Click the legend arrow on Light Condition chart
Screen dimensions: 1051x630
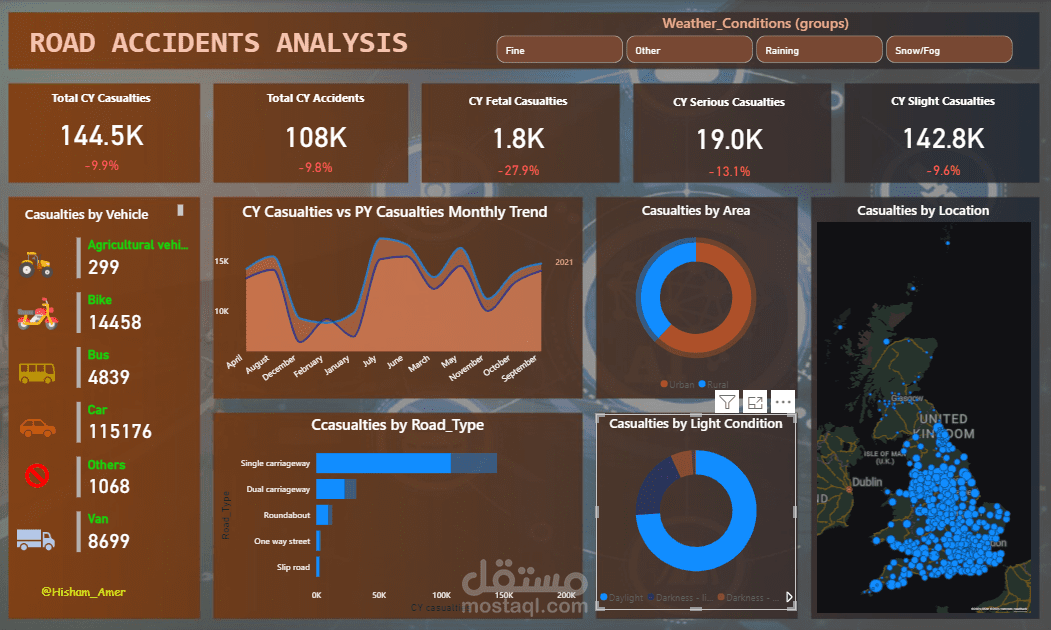(x=787, y=595)
